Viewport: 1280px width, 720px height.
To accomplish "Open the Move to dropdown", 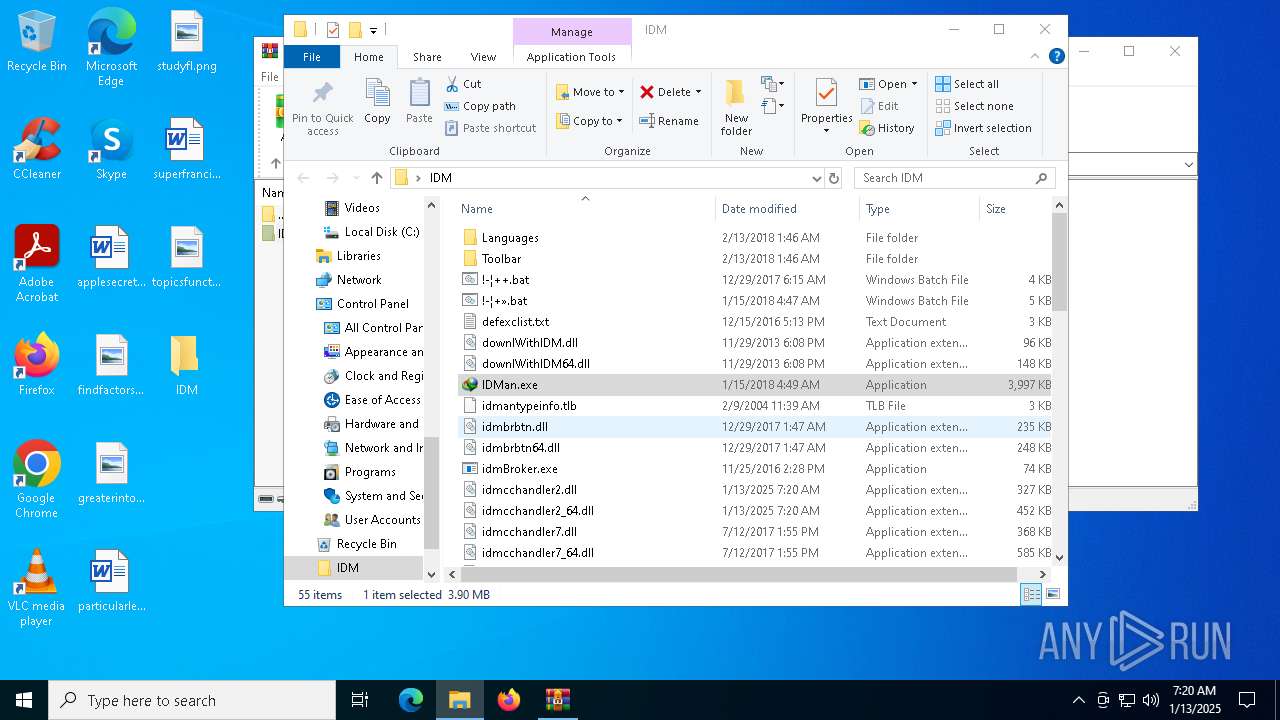I will click(590, 92).
